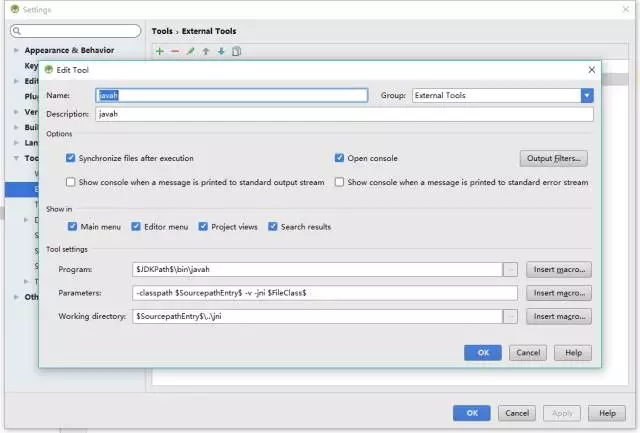Screen dimensions: 640x433
Task: Click Tools in the breadcrumb header
Action: (x=162, y=31)
